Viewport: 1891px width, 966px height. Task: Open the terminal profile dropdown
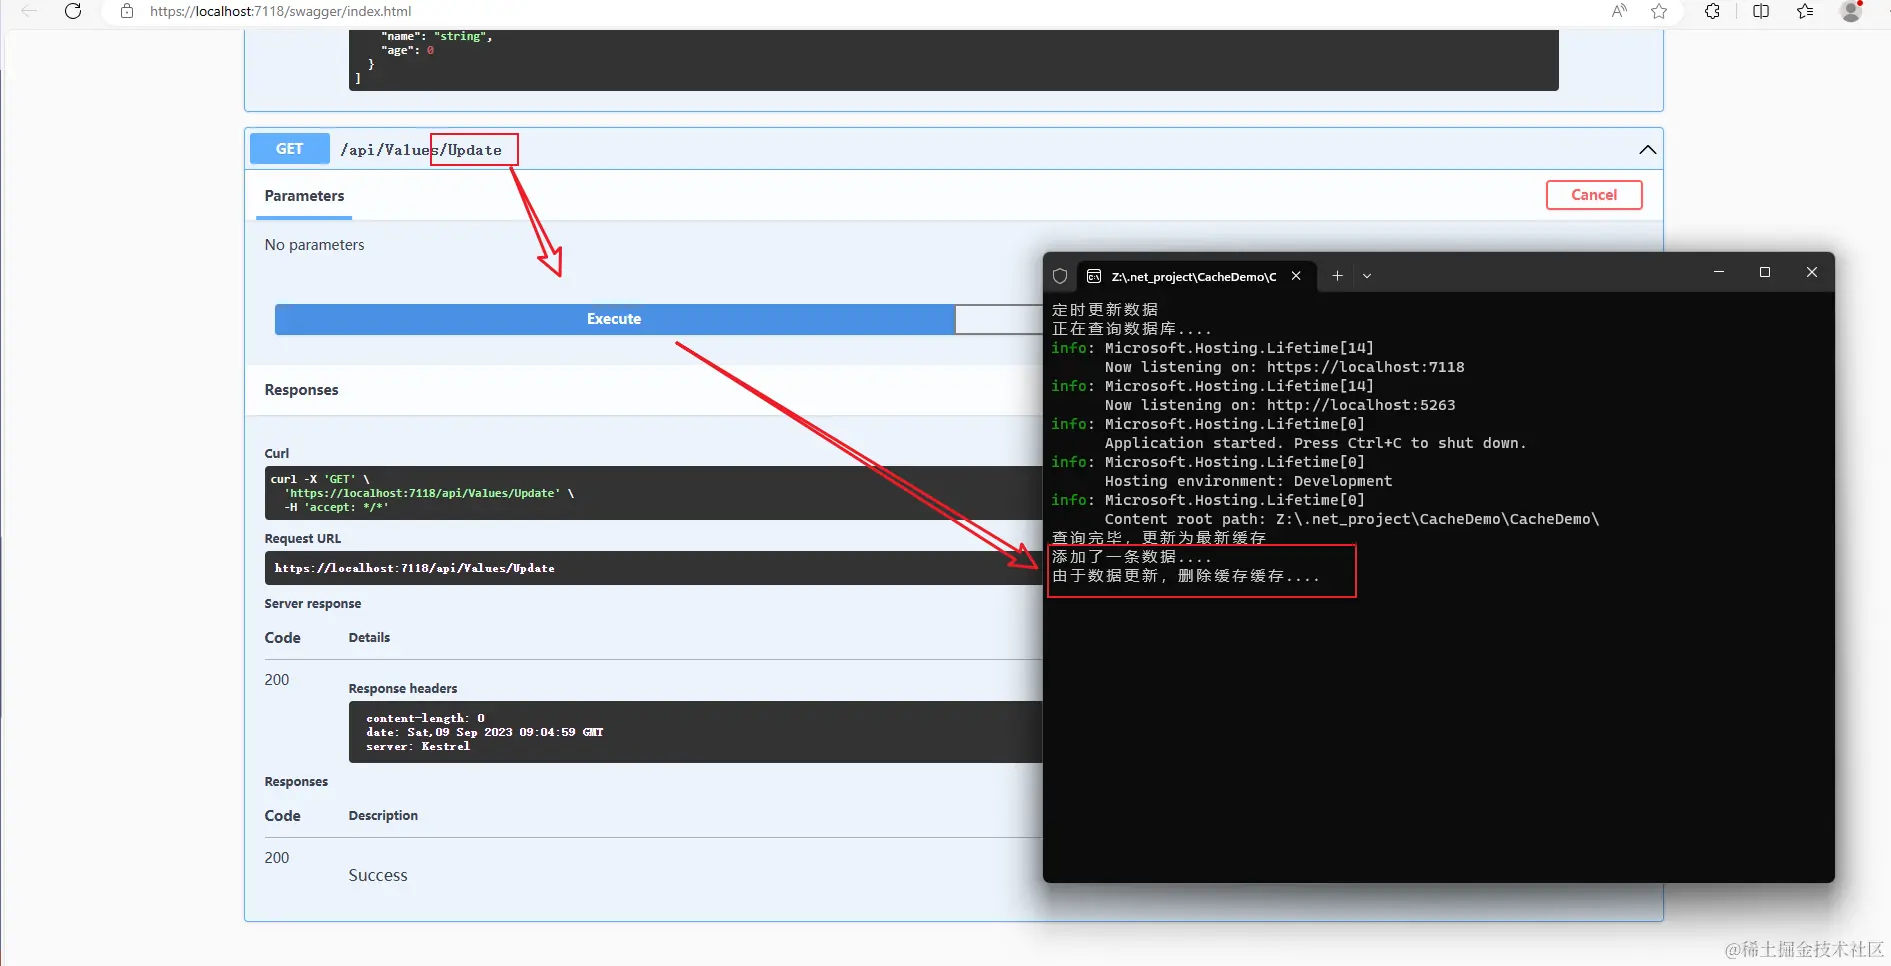[1367, 276]
